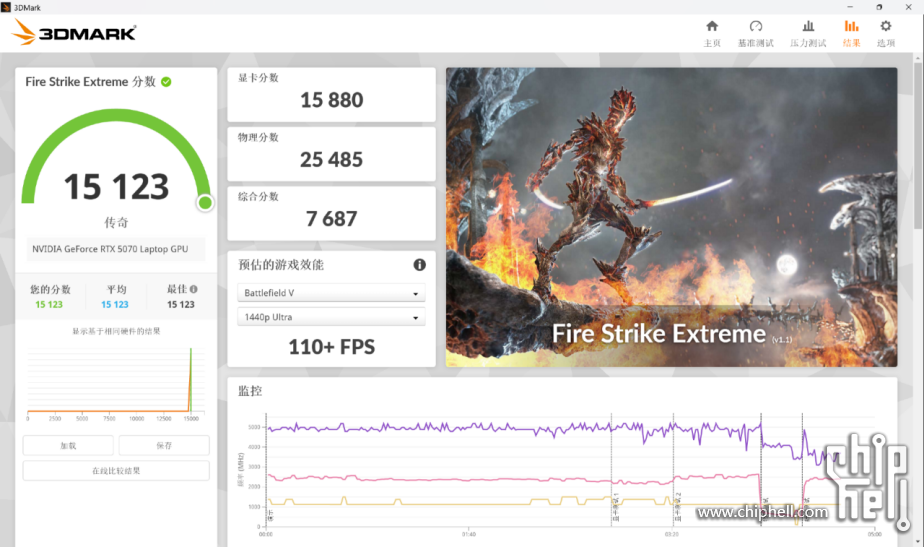Click the 在线比较结果 compare online button
The height and width of the screenshot is (547, 924).
tap(116, 471)
